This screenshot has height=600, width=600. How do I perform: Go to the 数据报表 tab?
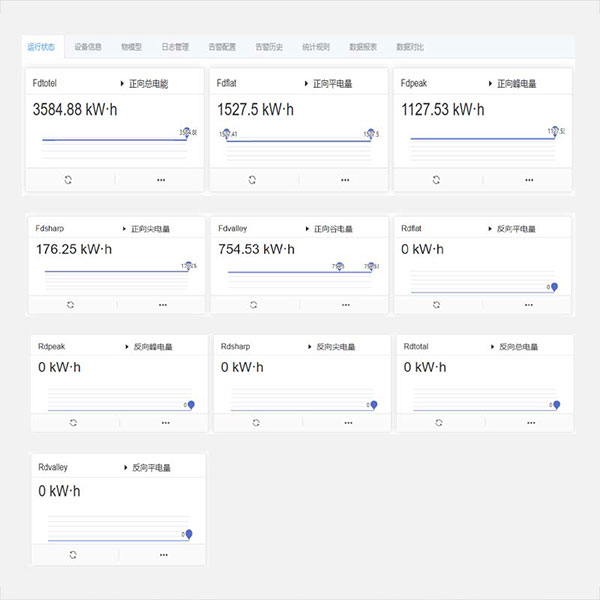click(x=363, y=46)
